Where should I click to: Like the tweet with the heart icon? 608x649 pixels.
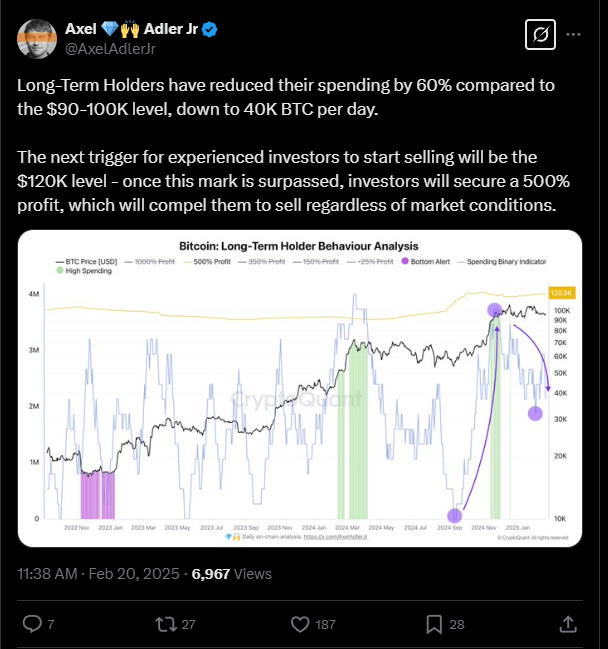tap(300, 624)
